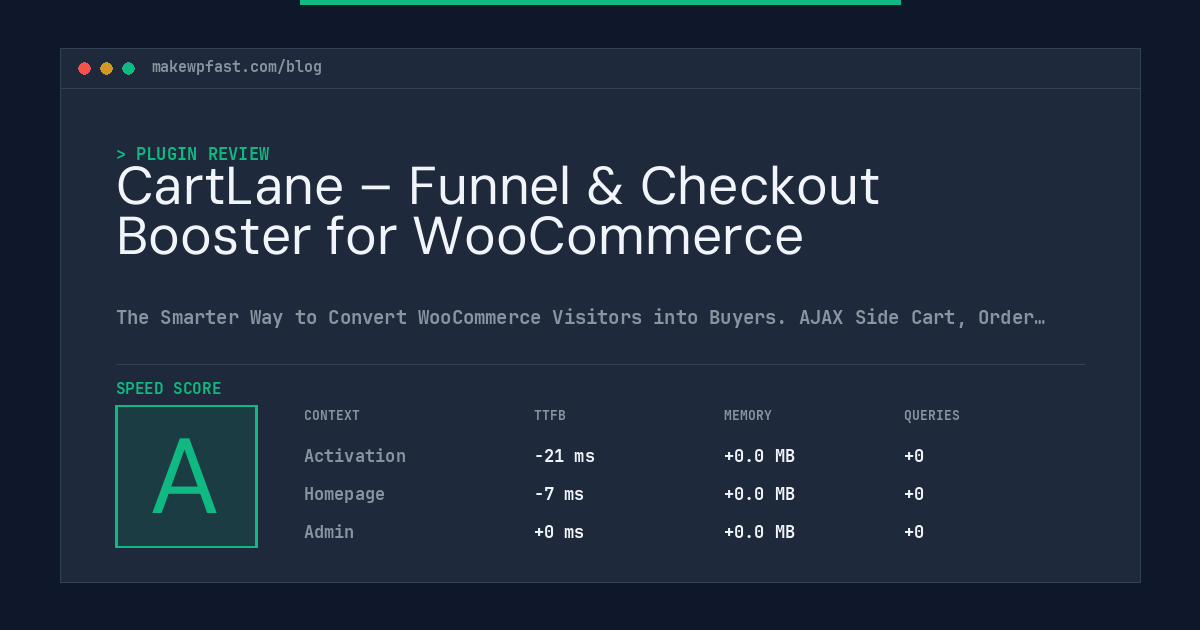The image size is (1200, 630).
Task: Click the red window dot
Action: click(x=84, y=68)
